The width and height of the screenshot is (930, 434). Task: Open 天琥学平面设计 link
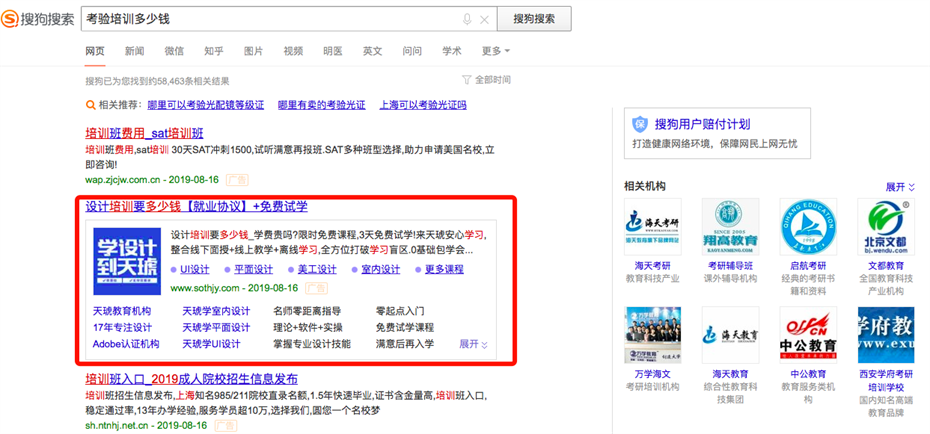pyautogui.click(x=216, y=327)
